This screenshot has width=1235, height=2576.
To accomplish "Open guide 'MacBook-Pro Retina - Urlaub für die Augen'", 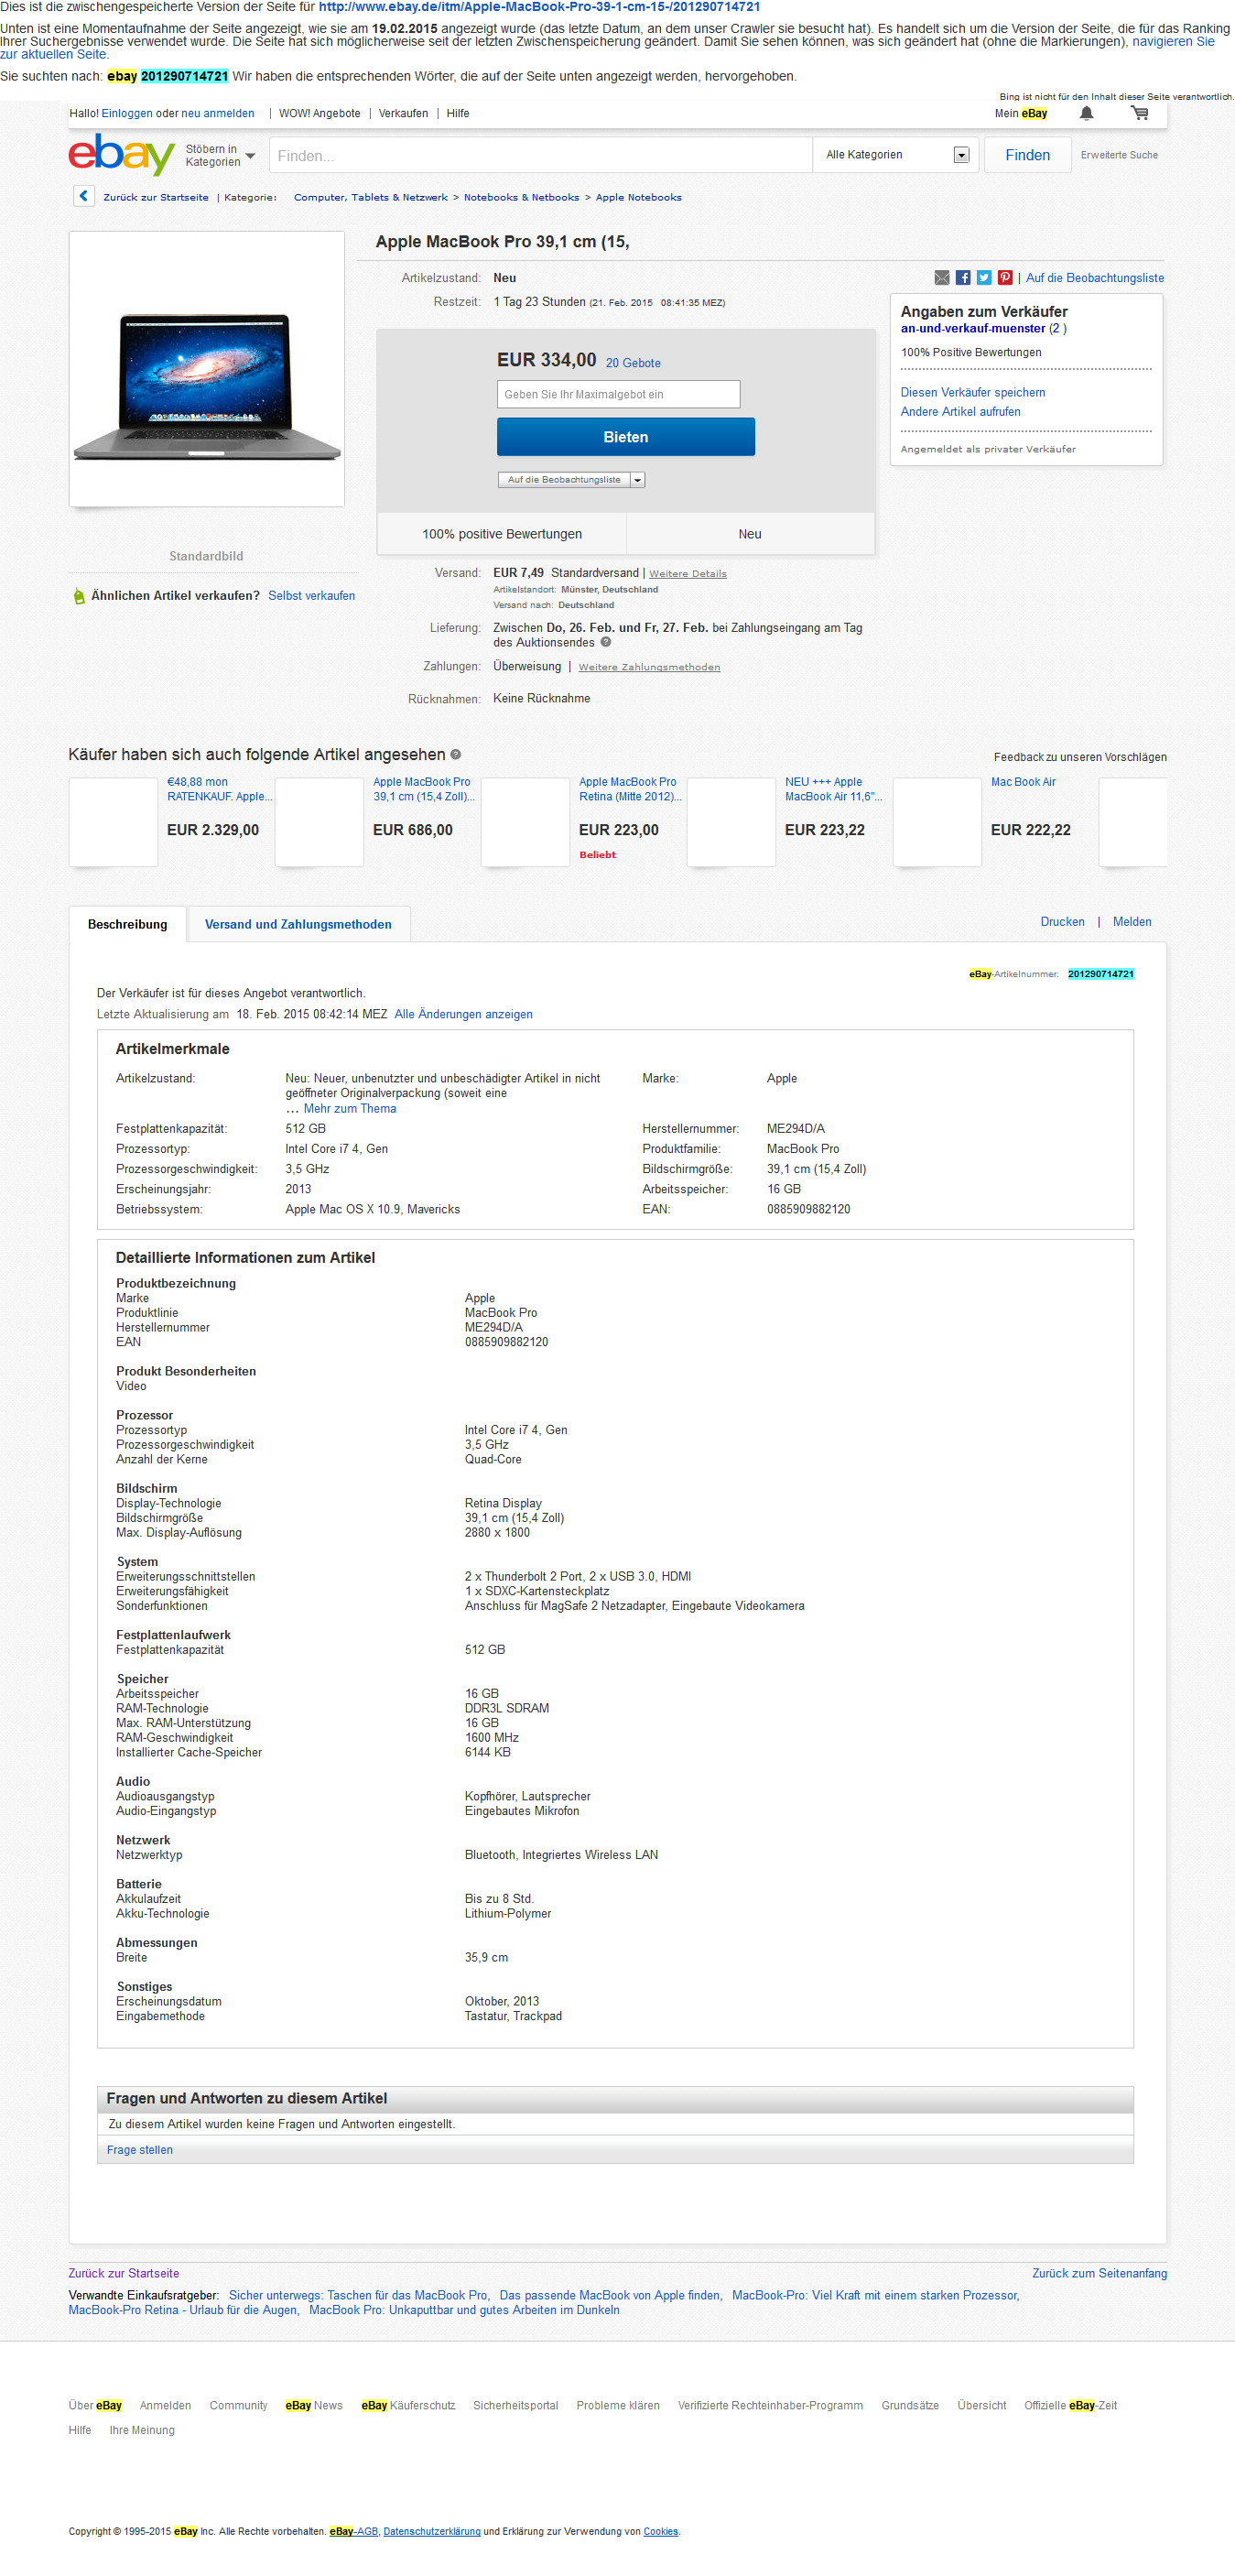I will [x=183, y=2310].
